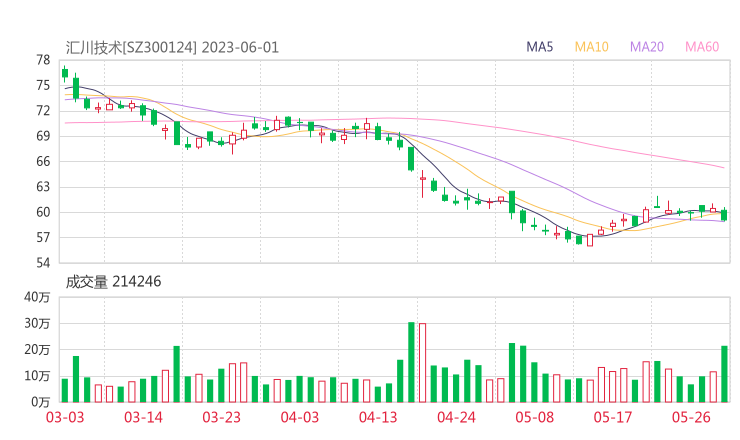The width and height of the screenshot is (740, 440).
Task: Click the 03-14 date axis label
Action: click(143, 417)
